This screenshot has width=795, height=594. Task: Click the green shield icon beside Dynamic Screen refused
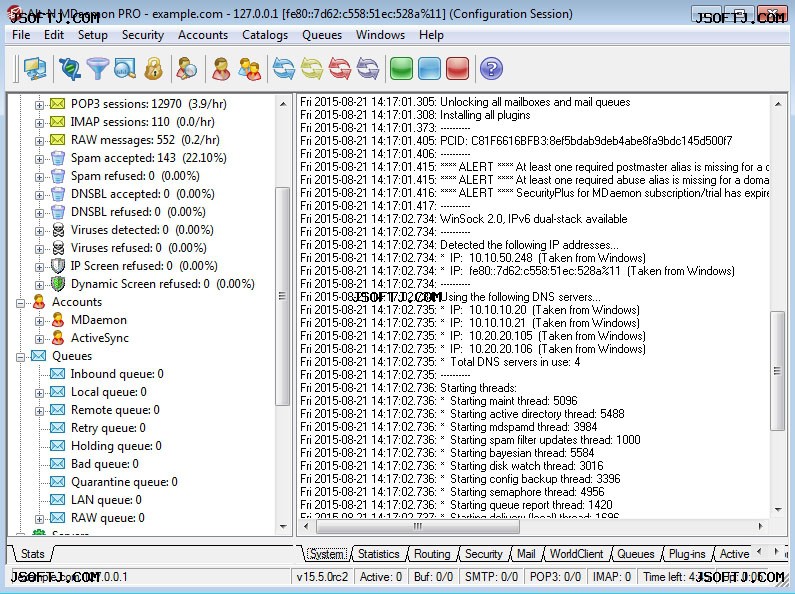coord(58,284)
